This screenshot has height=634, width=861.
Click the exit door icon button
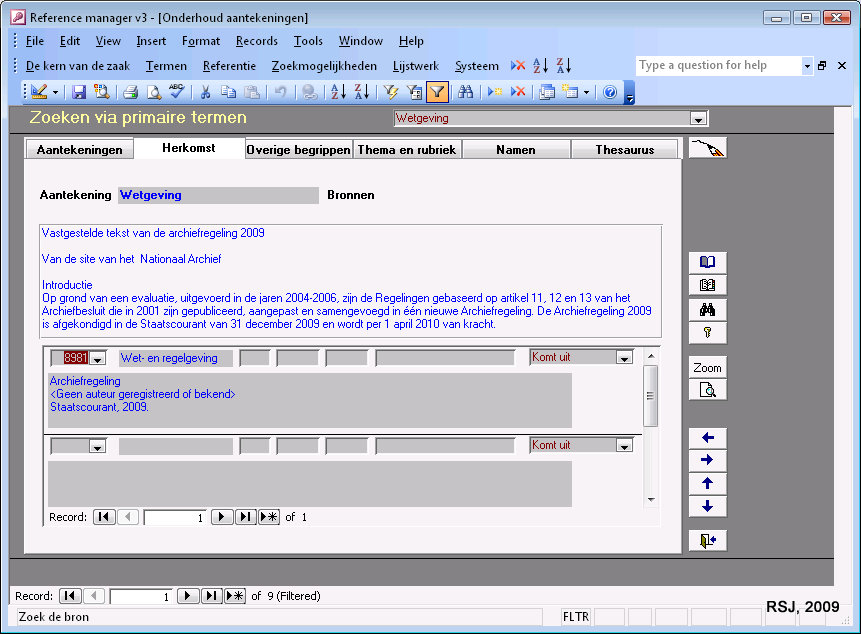pos(707,541)
